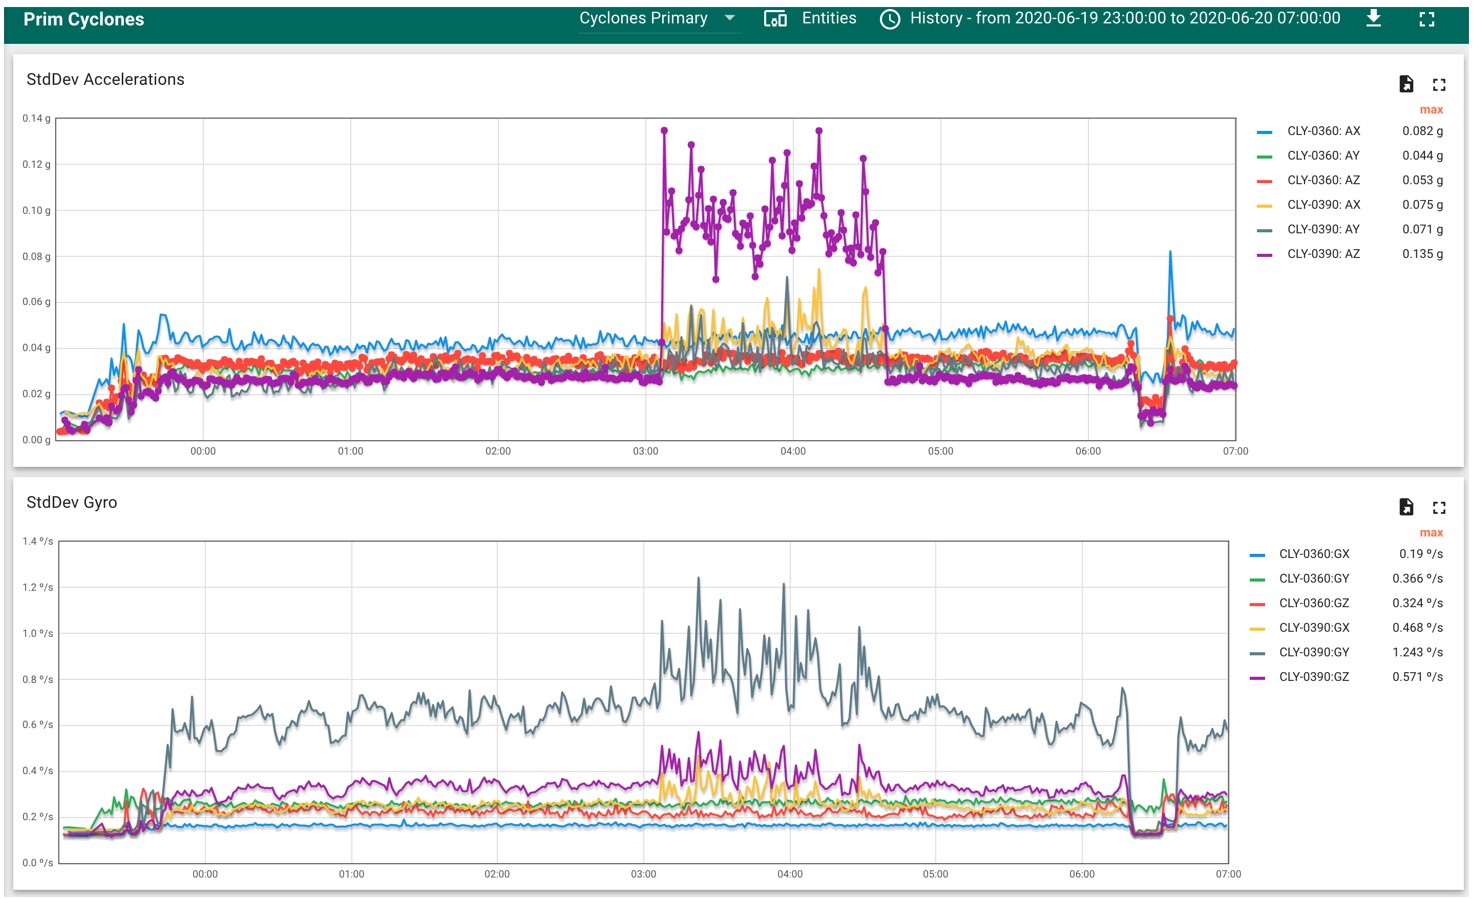The image size is (1473, 899).
Task: Click the History clock icon
Action: 889,19
